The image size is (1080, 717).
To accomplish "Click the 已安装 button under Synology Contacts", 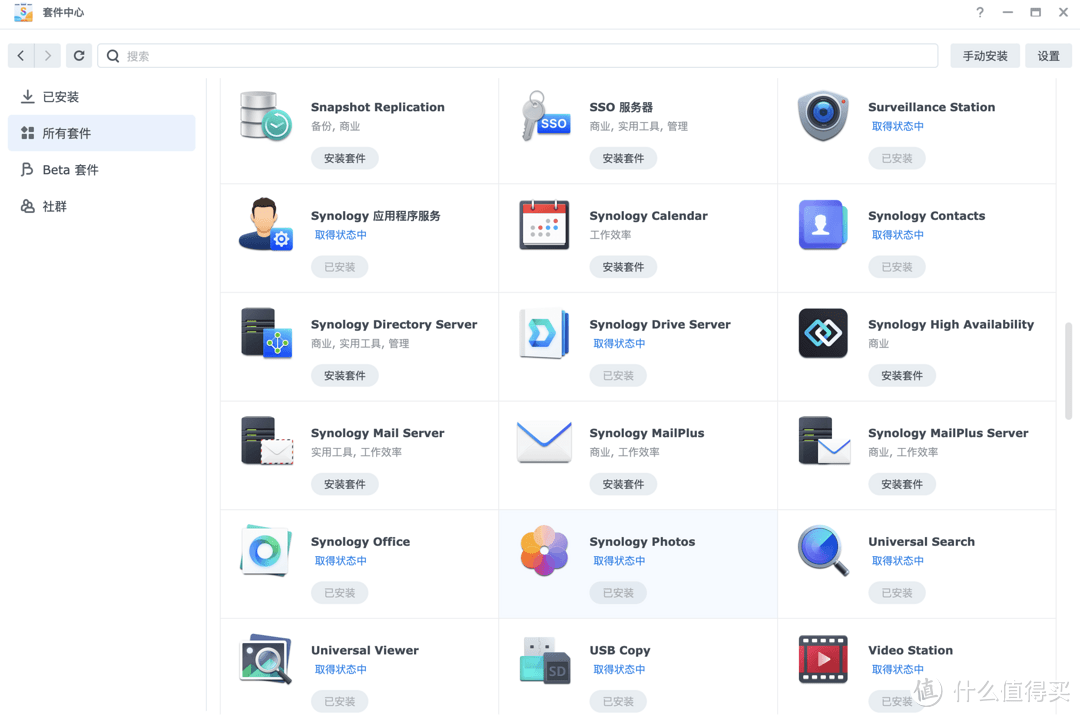I will tap(897, 267).
